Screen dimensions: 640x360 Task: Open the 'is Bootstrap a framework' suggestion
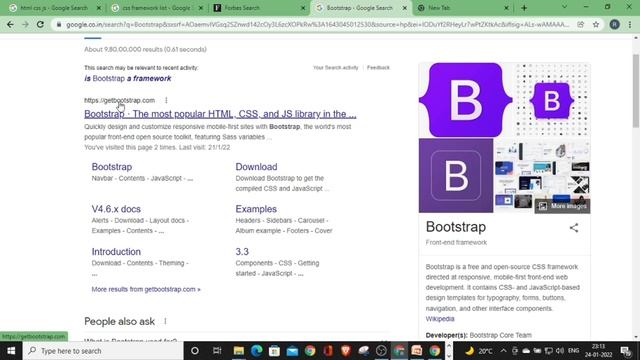[x=128, y=78]
